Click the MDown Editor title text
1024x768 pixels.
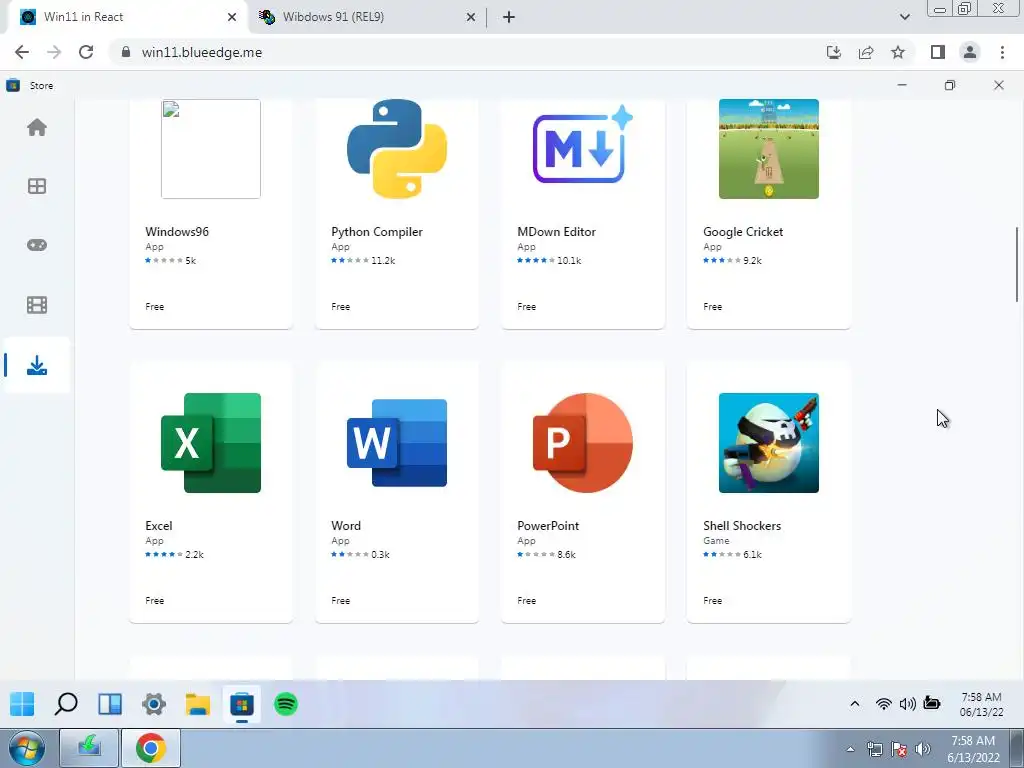click(556, 232)
